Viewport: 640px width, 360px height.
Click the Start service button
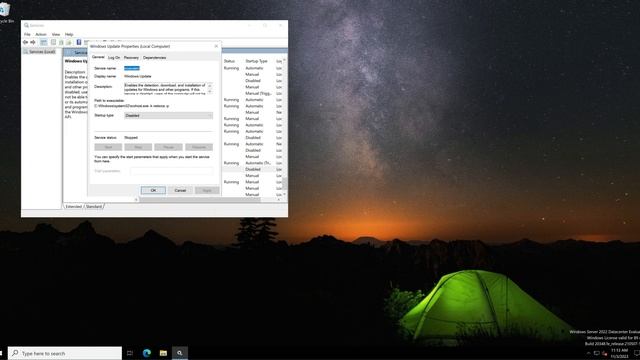click(x=108, y=147)
